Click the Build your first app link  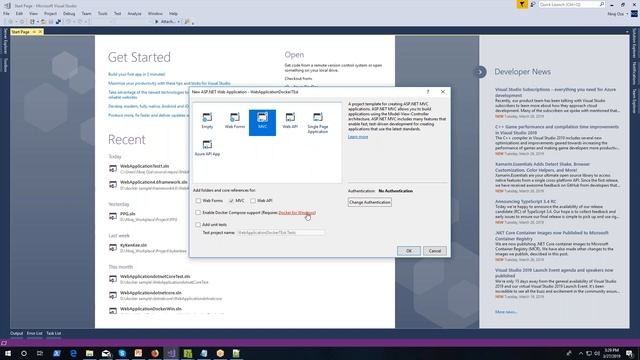[137, 74]
